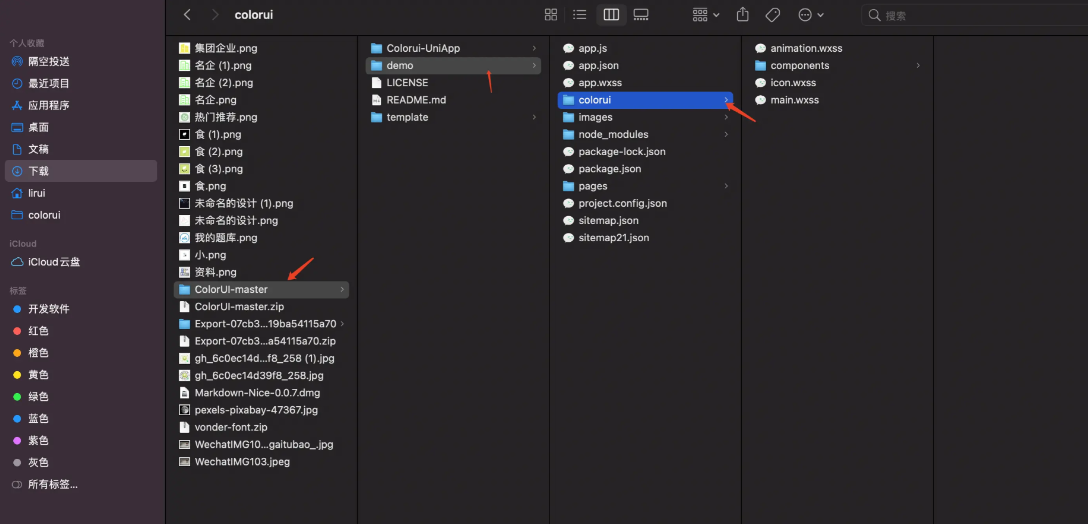Select the 开发软件 tag

point(82,309)
